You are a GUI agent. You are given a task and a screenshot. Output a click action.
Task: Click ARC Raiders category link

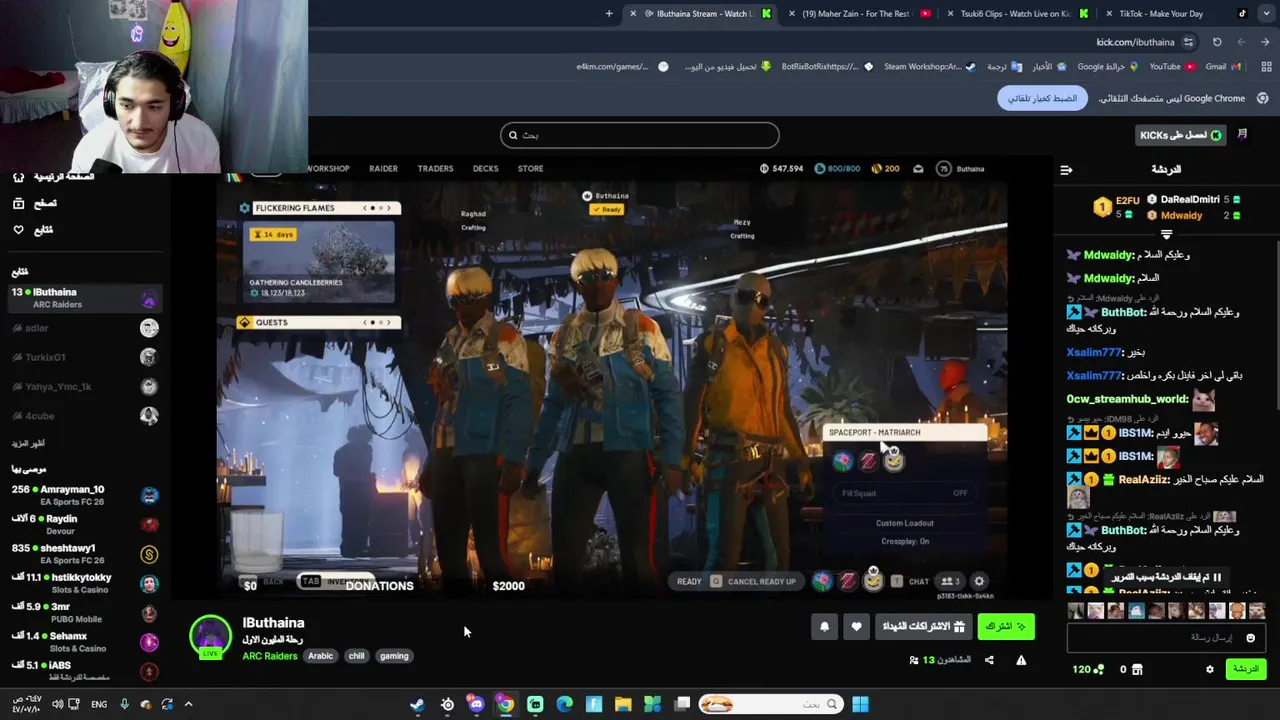point(270,656)
